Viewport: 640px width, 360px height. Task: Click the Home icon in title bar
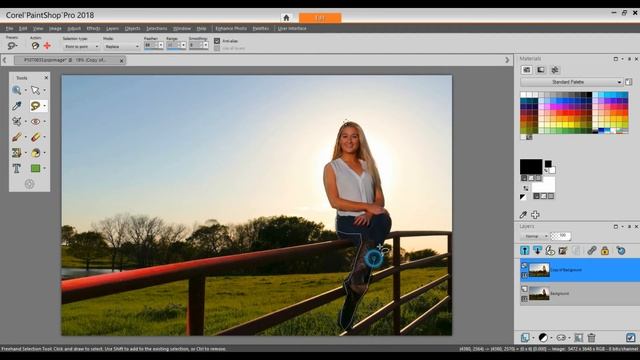click(286, 18)
